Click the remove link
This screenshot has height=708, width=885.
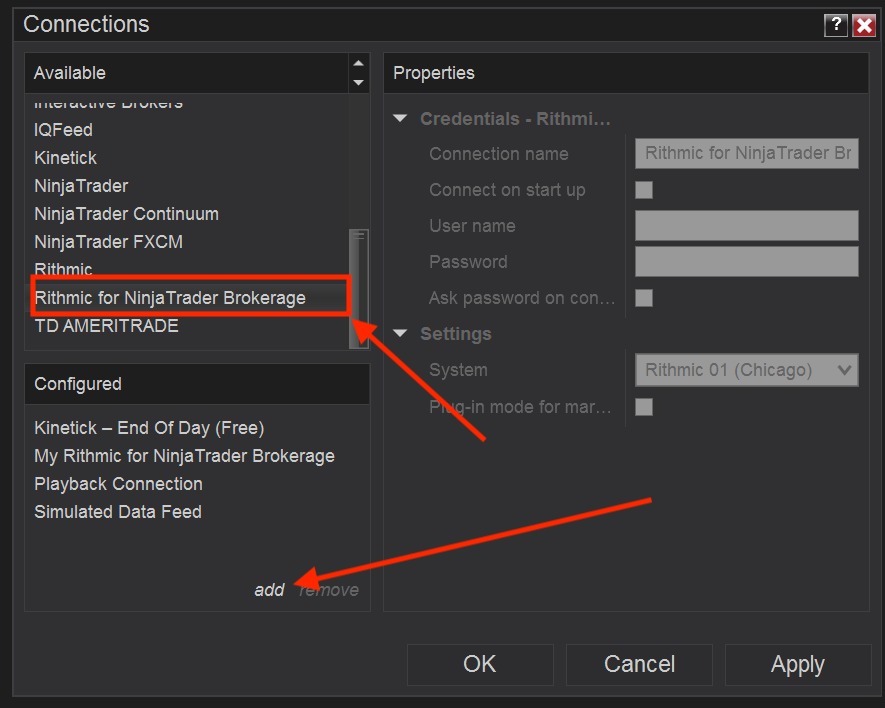click(329, 590)
